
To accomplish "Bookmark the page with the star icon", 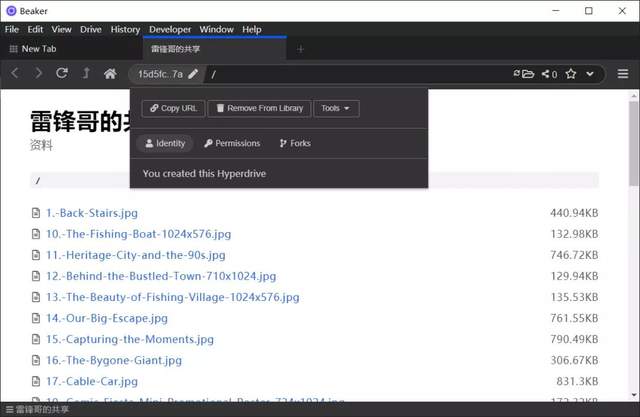I will point(571,74).
